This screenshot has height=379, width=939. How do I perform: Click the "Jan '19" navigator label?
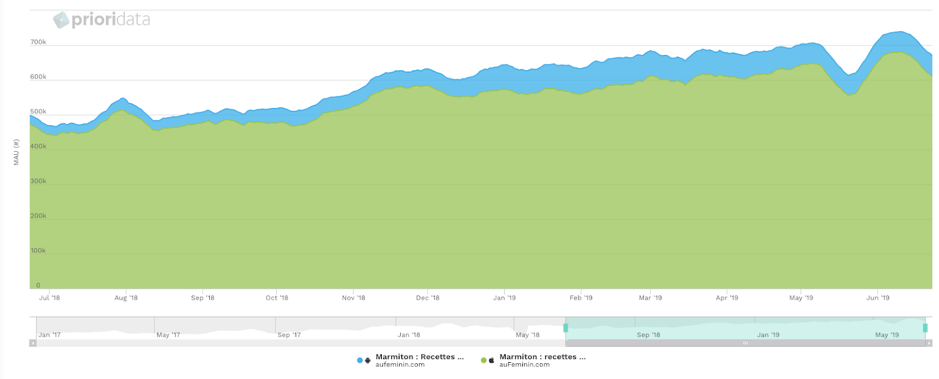pos(768,335)
